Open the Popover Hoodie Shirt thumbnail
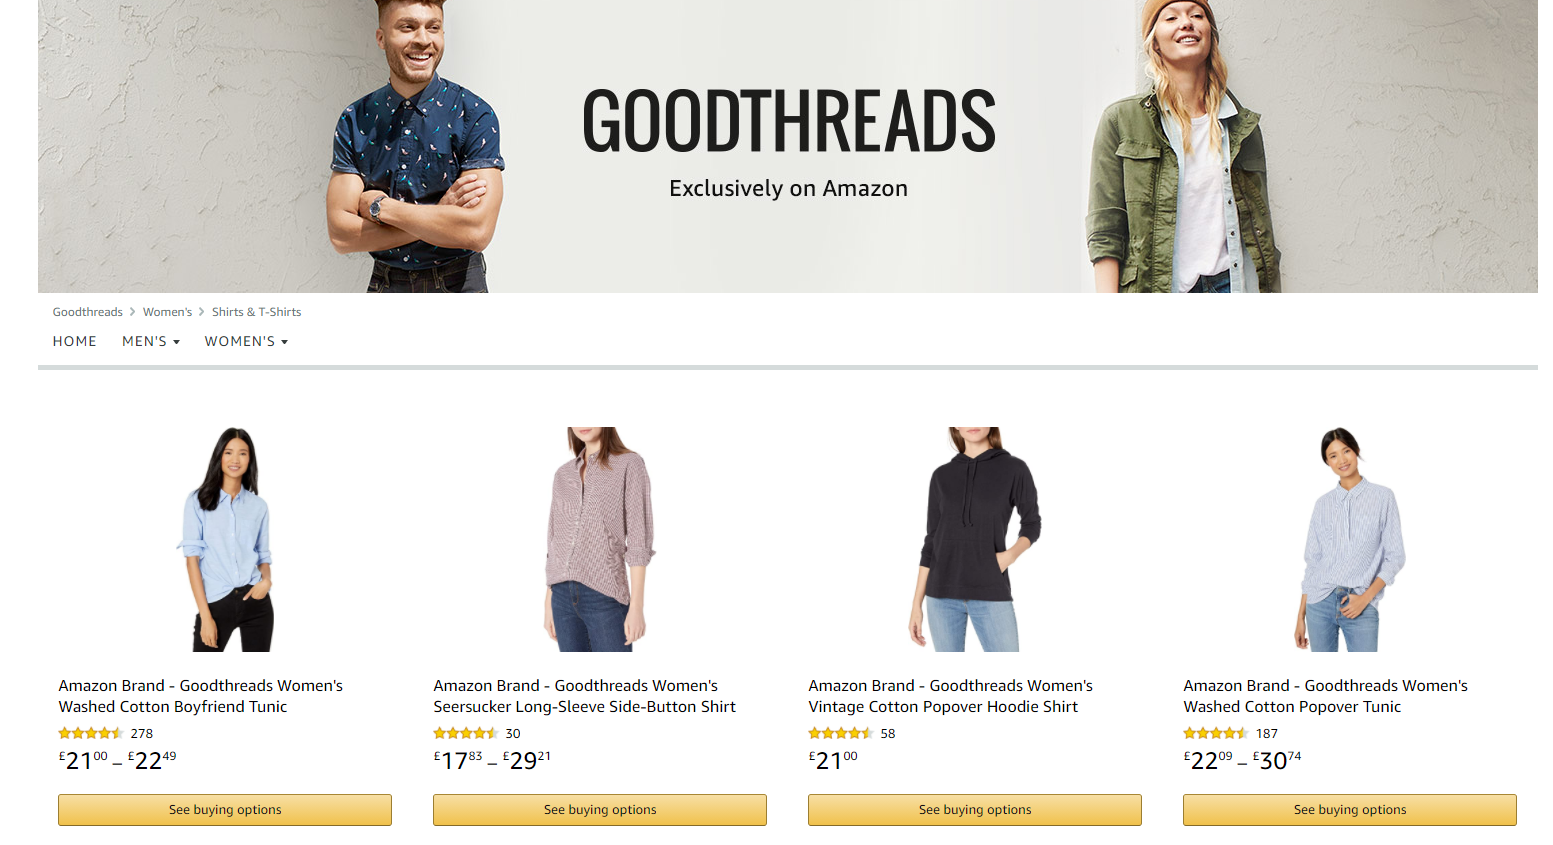The height and width of the screenshot is (845, 1553). (975, 539)
